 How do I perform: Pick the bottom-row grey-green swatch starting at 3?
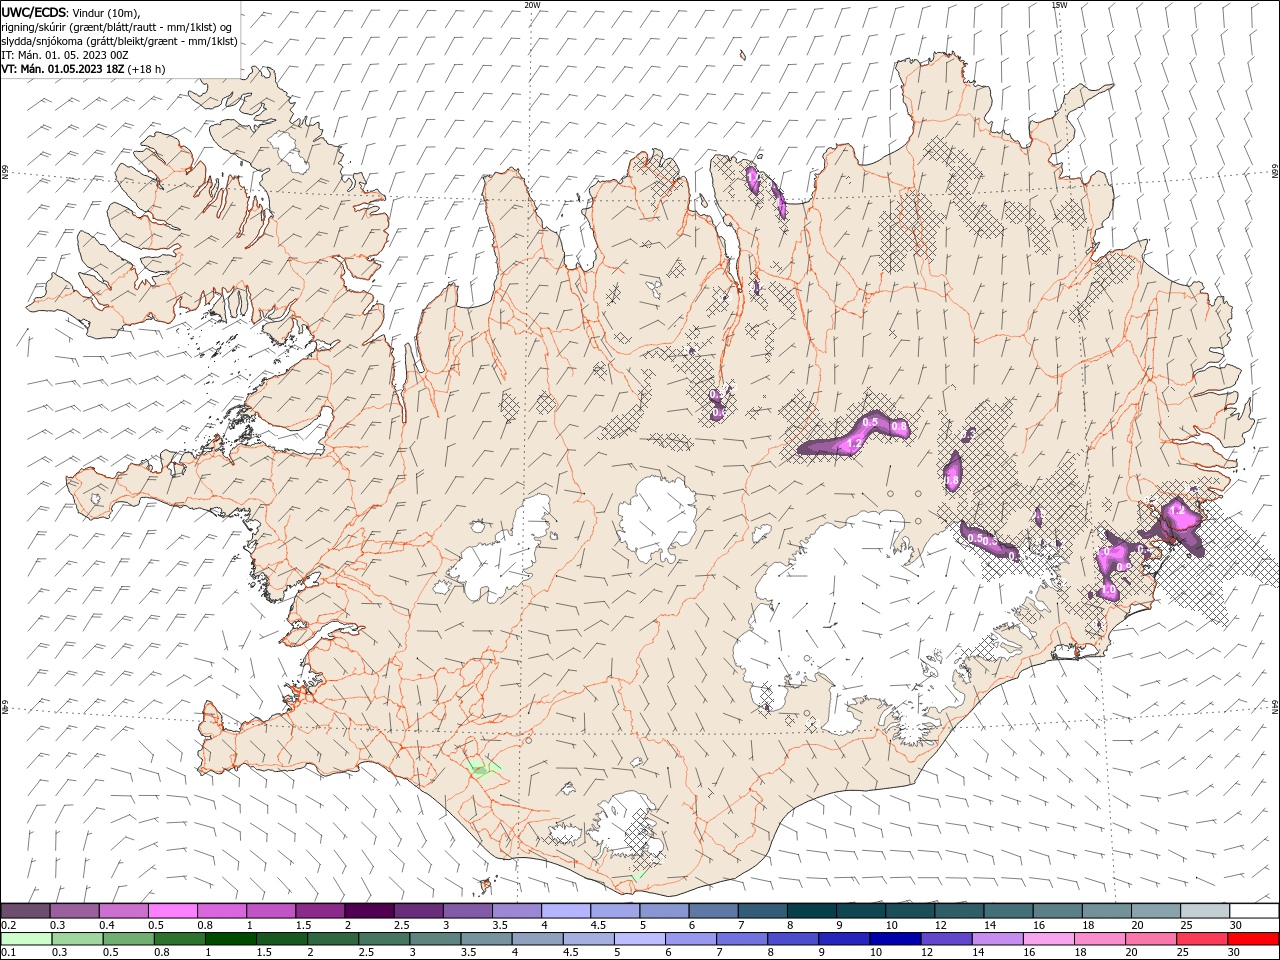tap(435, 939)
